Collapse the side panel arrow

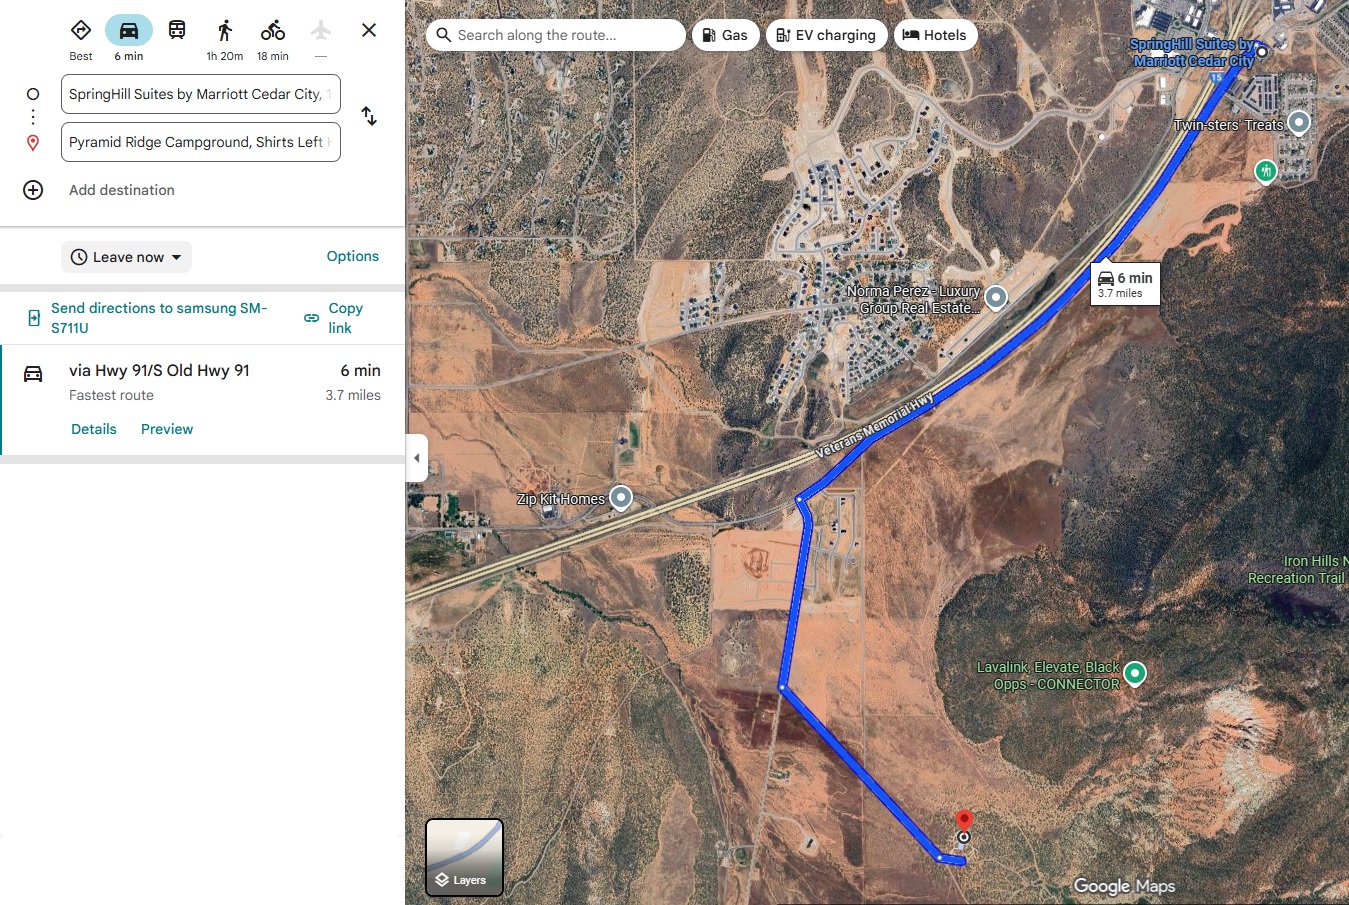[417, 458]
